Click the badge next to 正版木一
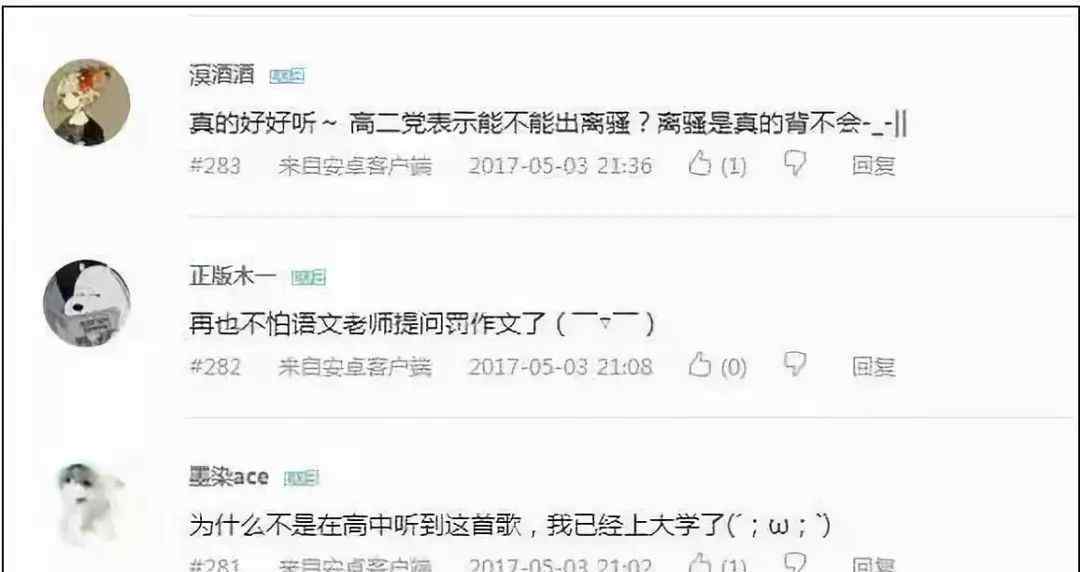The image size is (1080, 572). [x=308, y=277]
